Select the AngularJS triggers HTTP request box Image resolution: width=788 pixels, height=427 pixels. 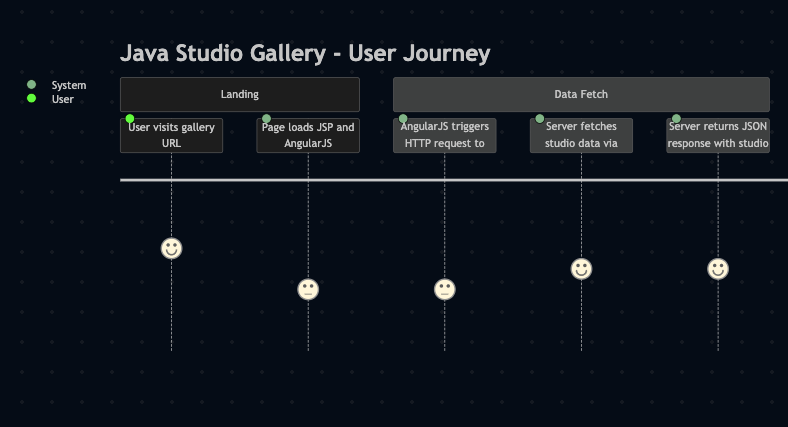(x=445, y=135)
